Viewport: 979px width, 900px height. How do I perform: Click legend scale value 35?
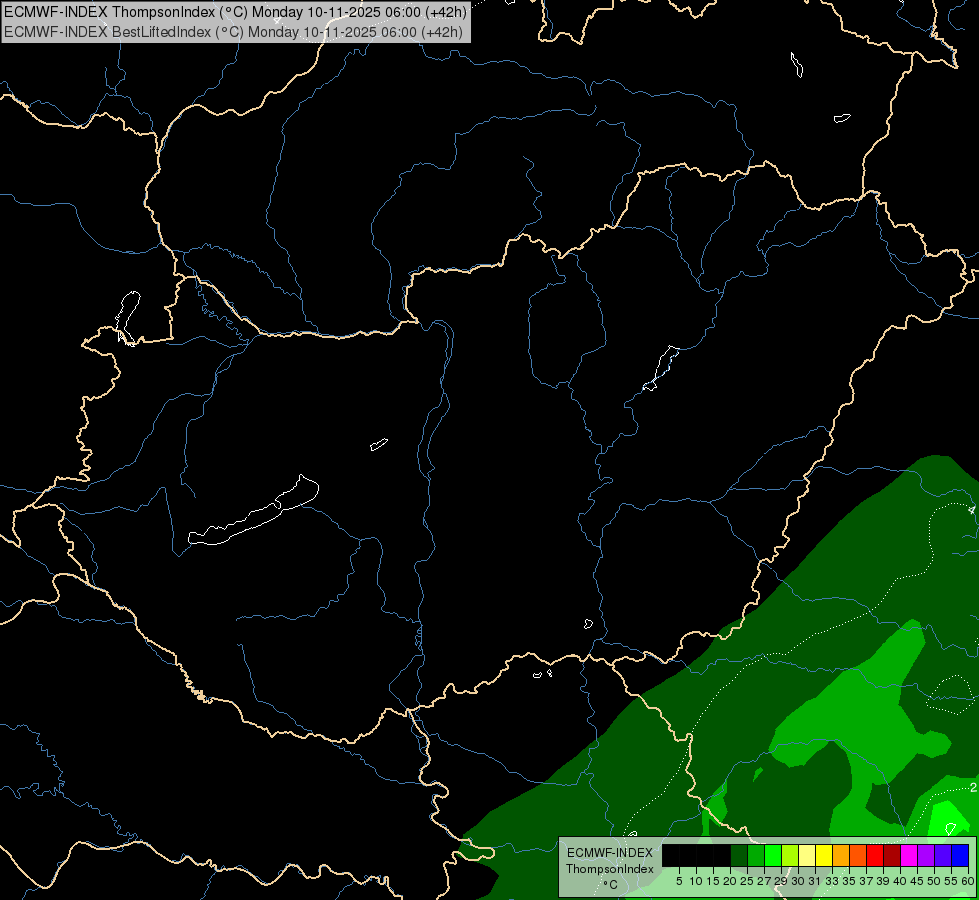click(850, 881)
